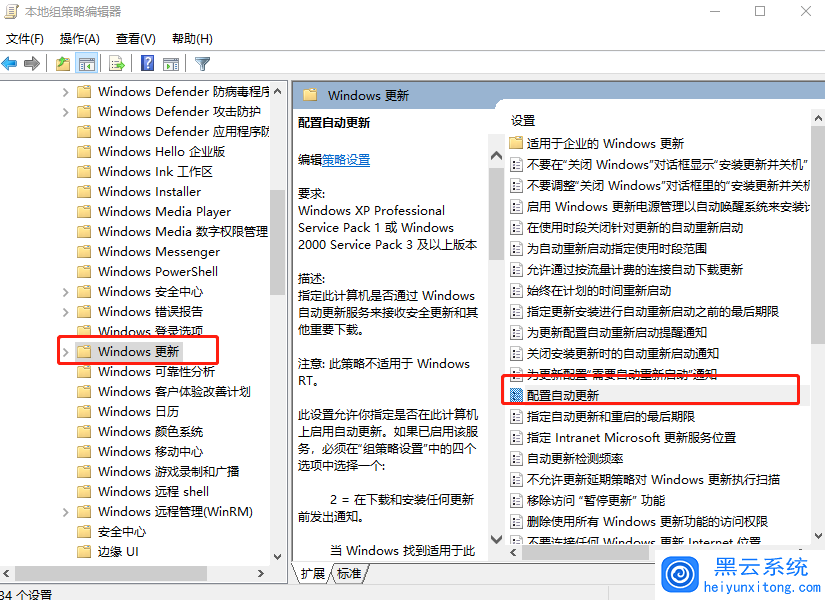Viewport: 825px width, 600px height.
Task: Click the 适用于企业的 Windows 更新 folder icon
Action: [516, 143]
